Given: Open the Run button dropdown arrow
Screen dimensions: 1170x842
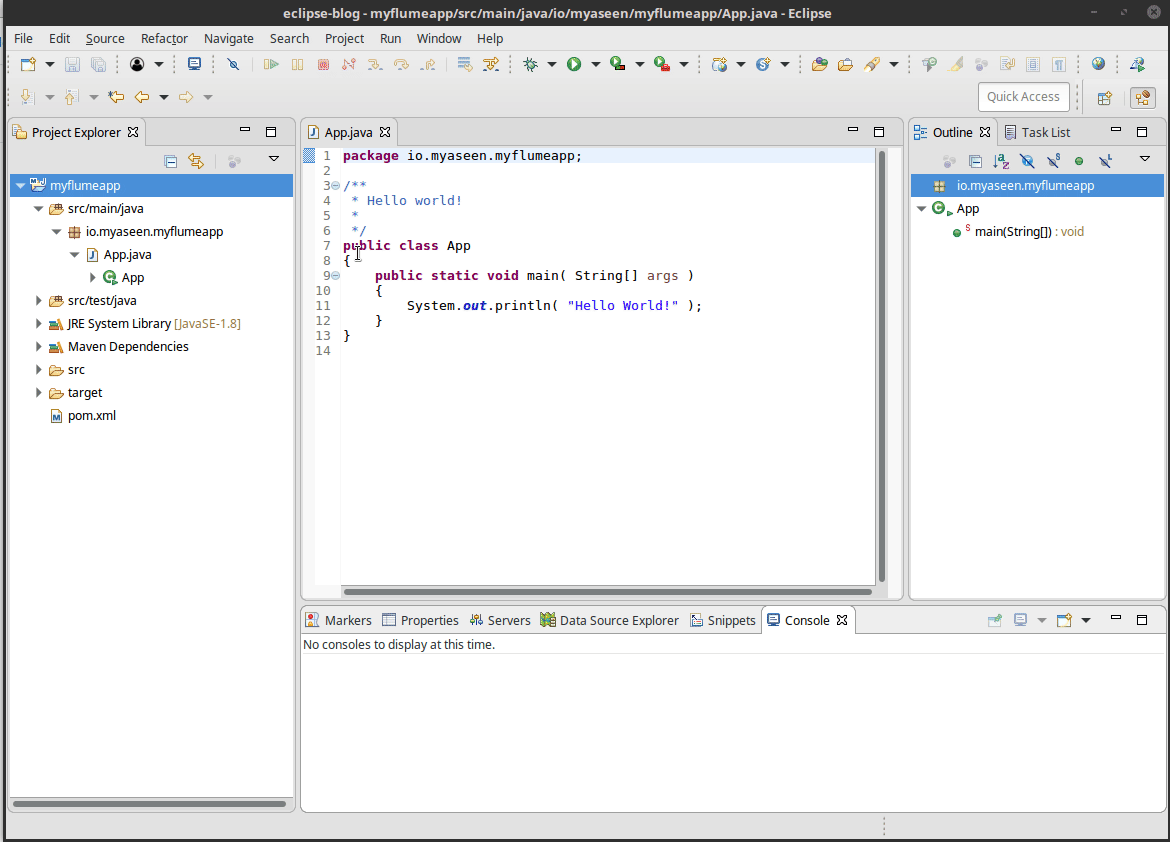Looking at the screenshot, I should pyautogui.click(x=595, y=64).
